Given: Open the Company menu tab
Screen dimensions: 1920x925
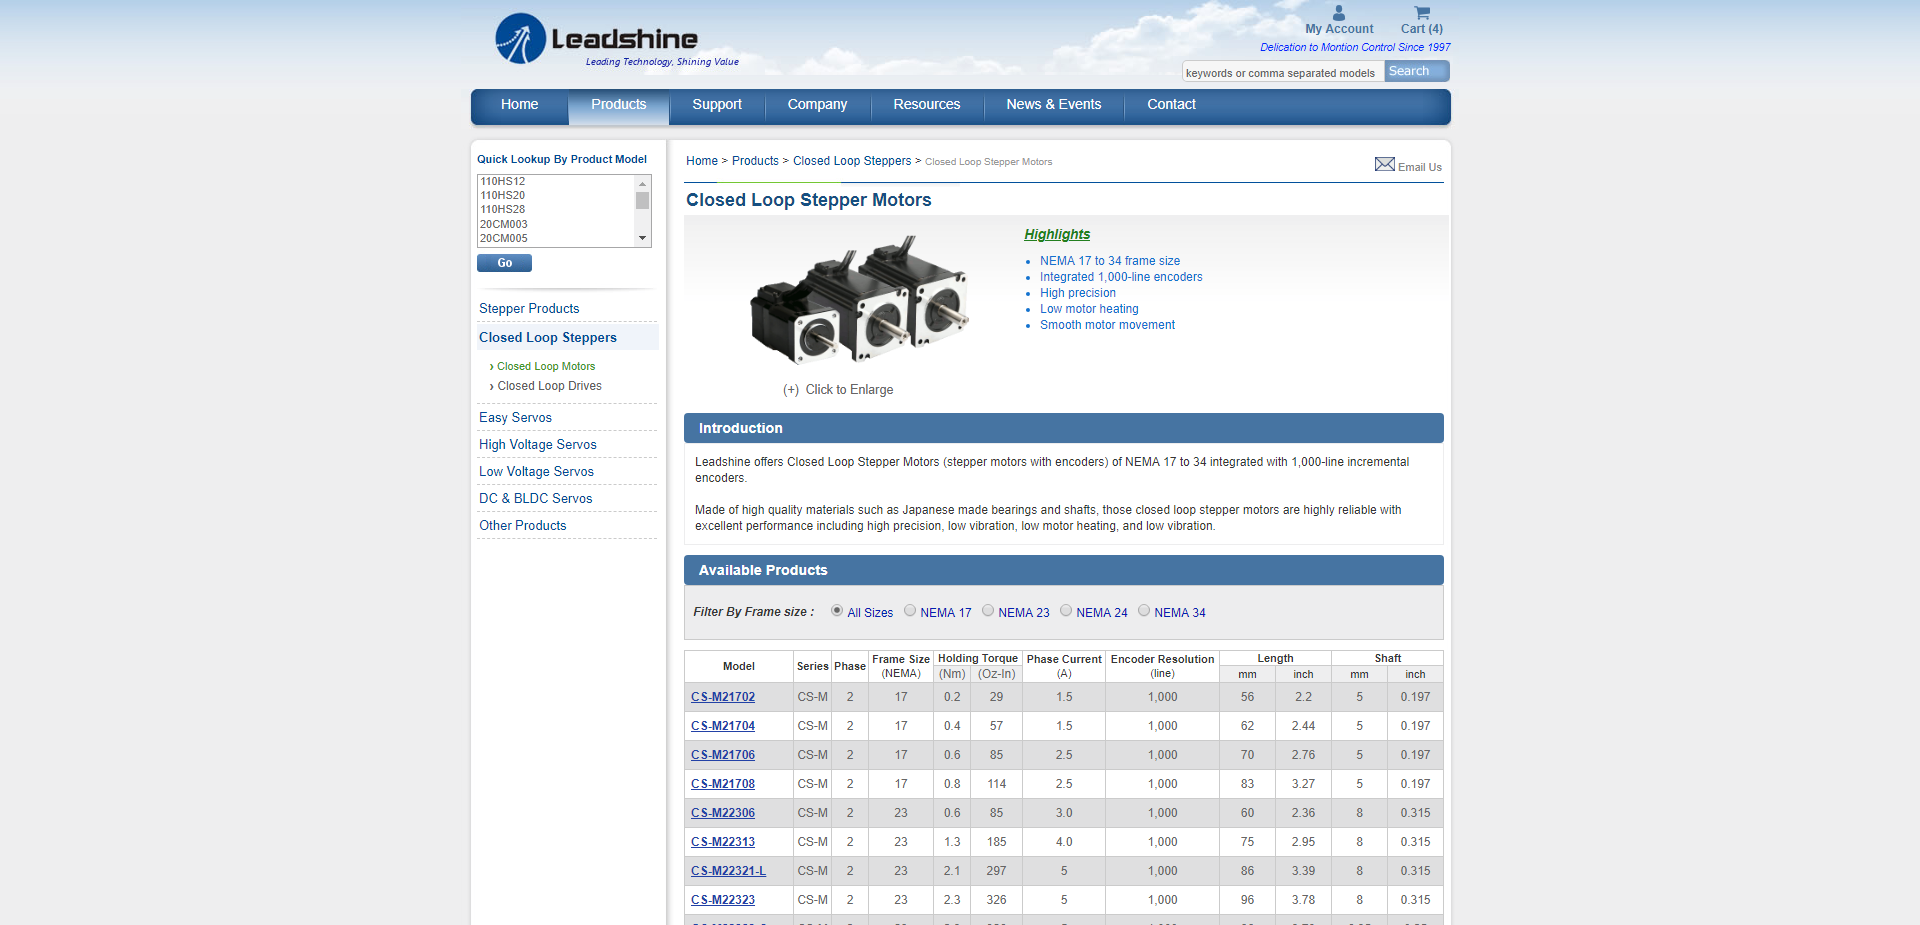Looking at the screenshot, I should (817, 105).
